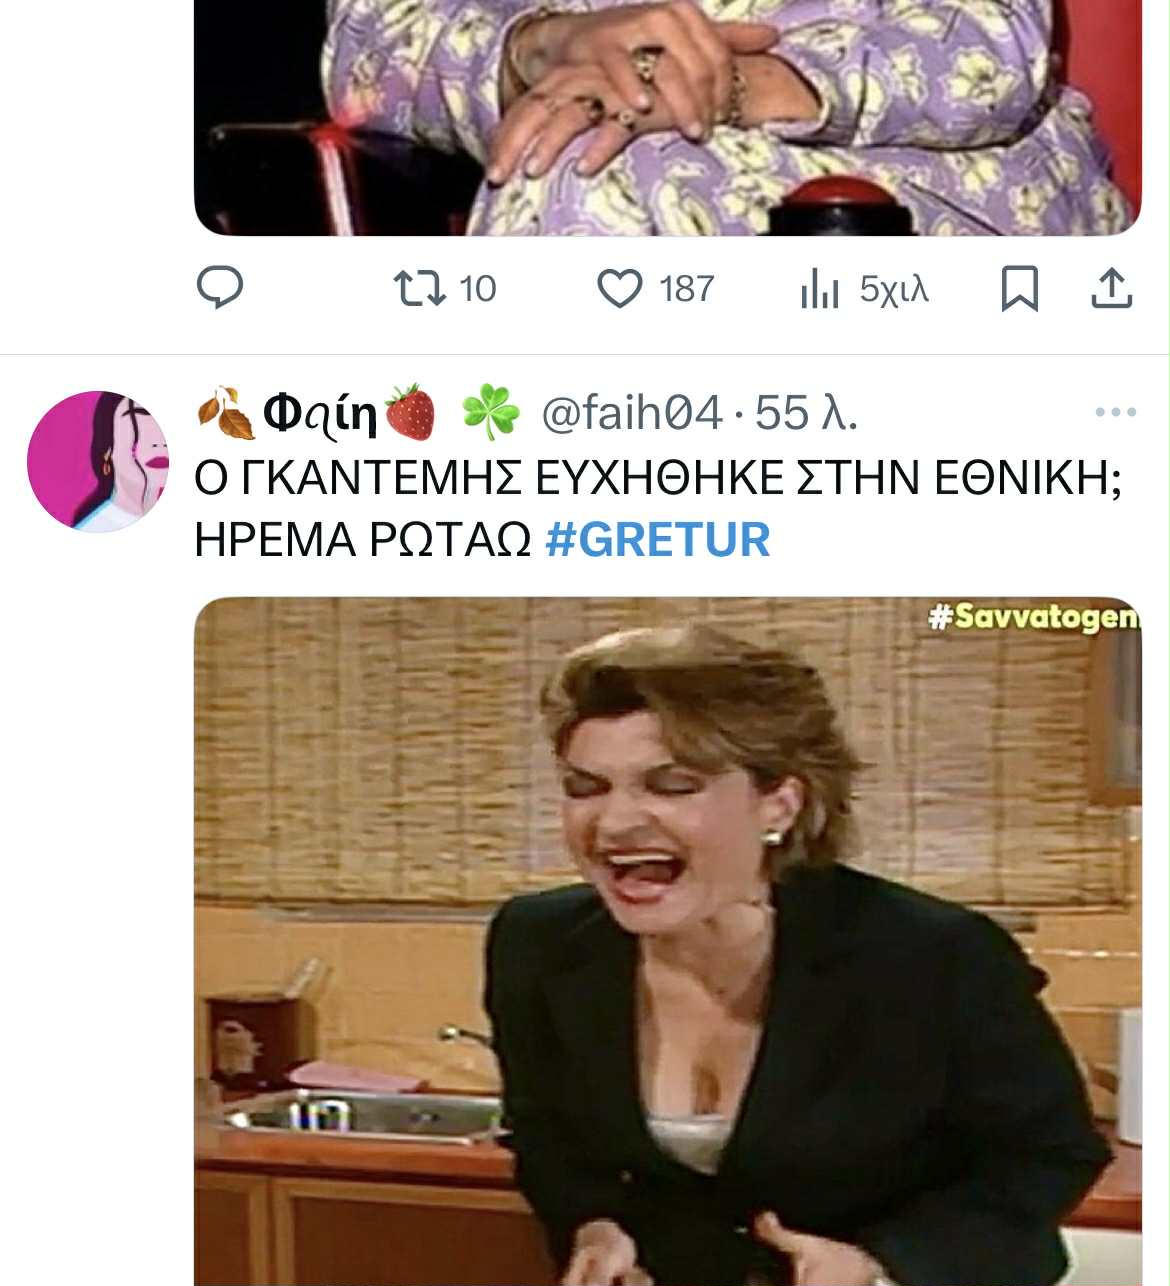Click the 10 retweets count
Viewport: 1170px width, 1286px height.
[x=477, y=289]
